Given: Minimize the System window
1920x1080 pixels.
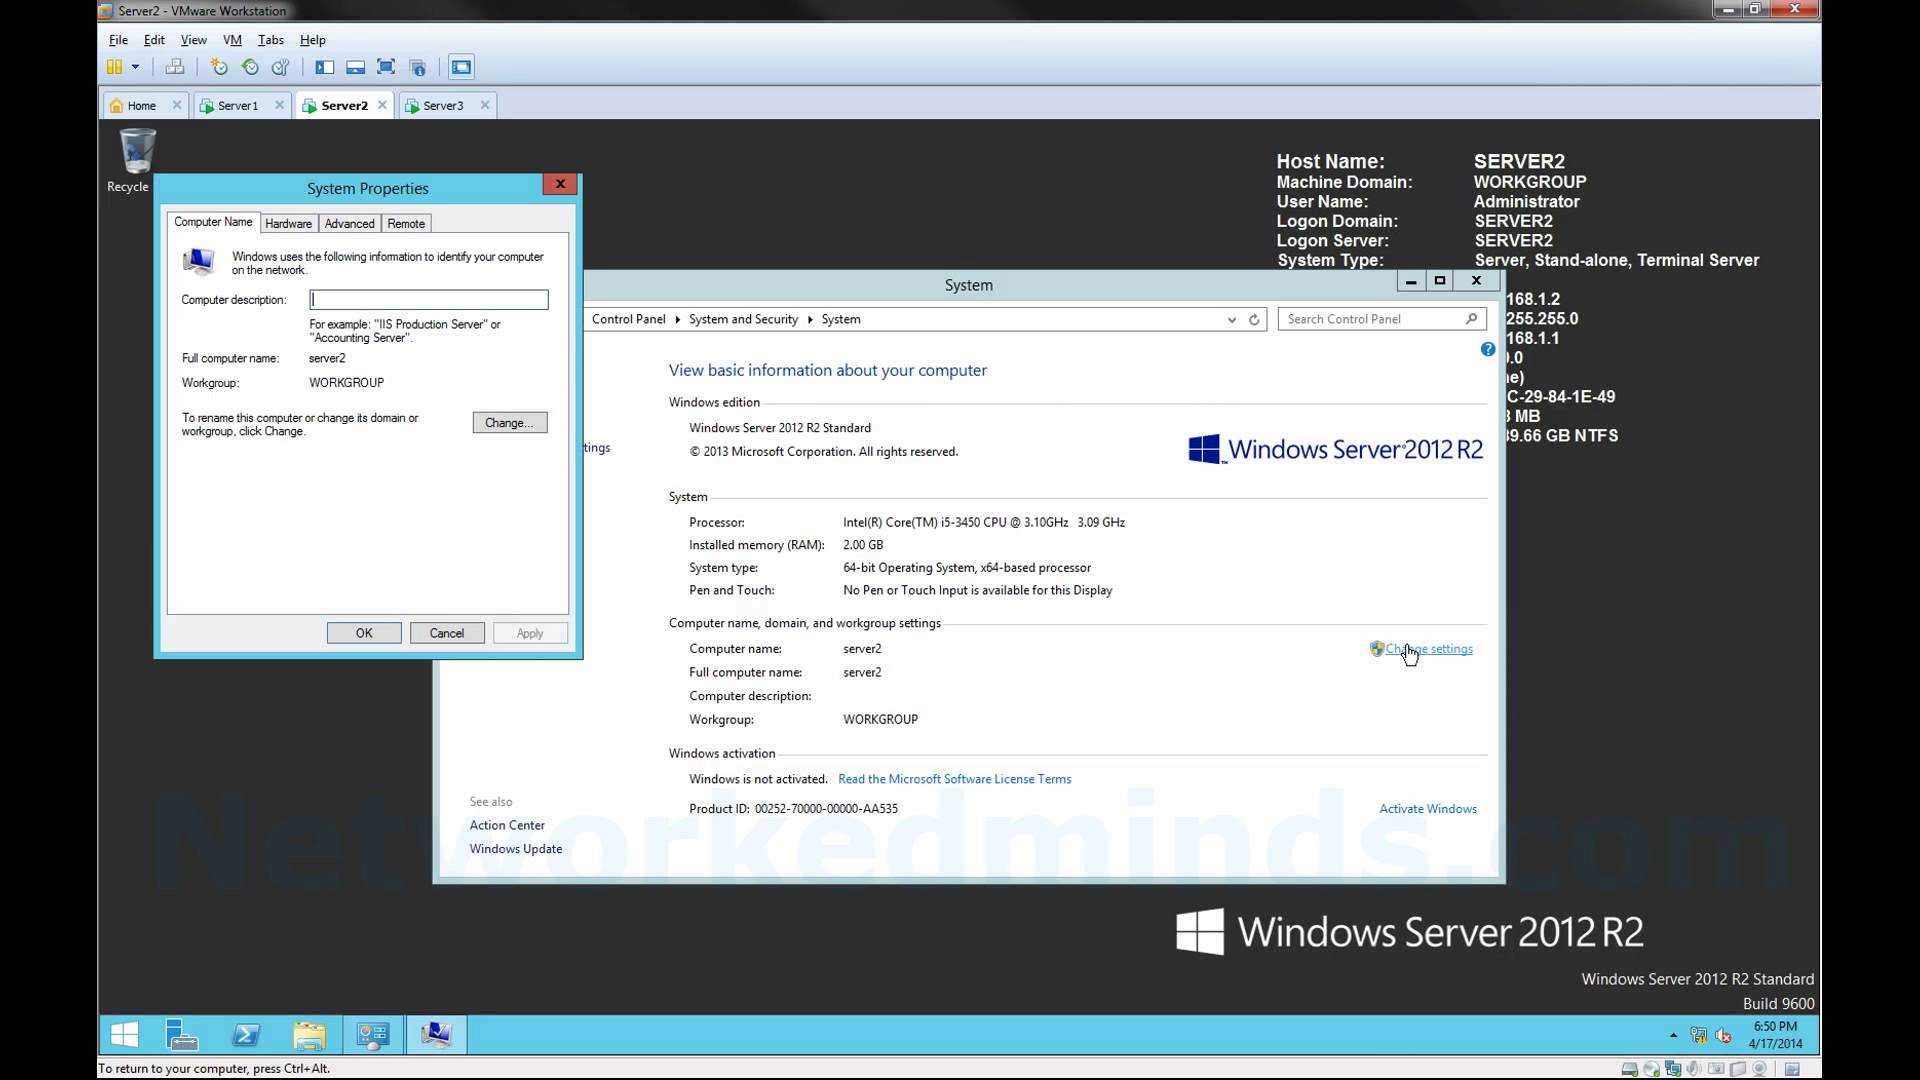Looking at the screenshot, I should [1410, 281].
